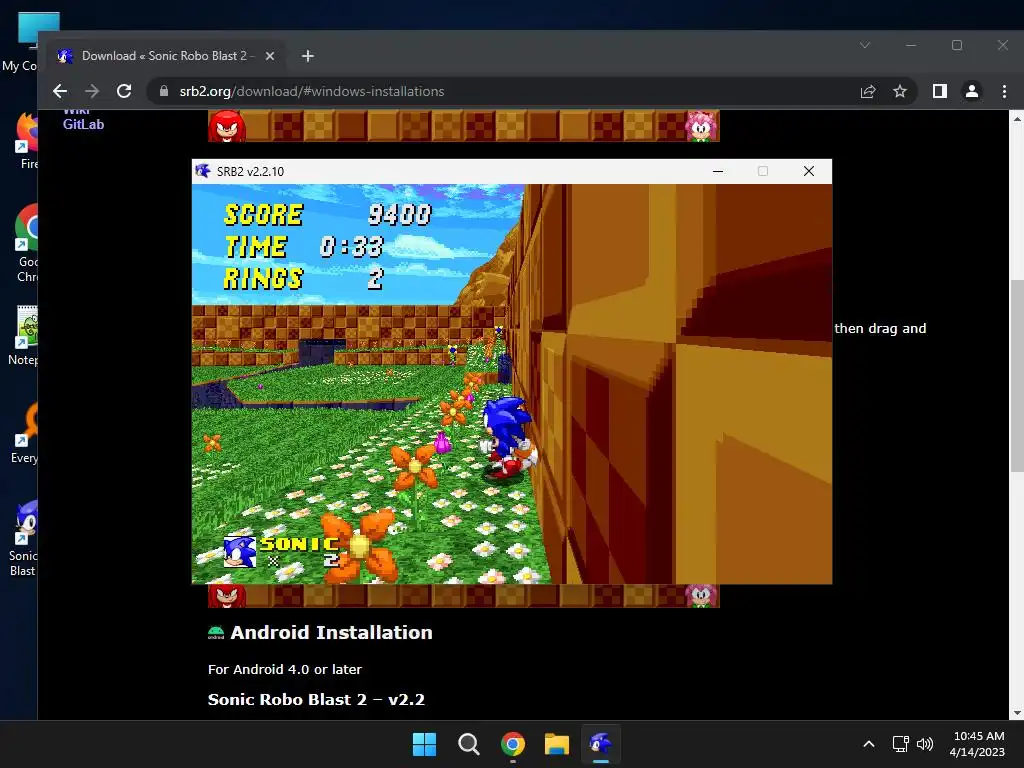Screen dimensions: 1024x768
Task: Show hidden tray icons chevron
Action: [869, 744]
